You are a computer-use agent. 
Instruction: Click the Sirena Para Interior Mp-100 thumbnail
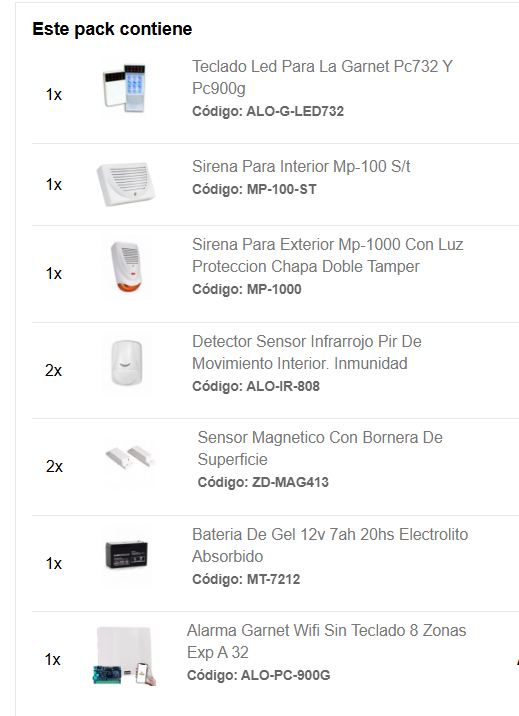coord(126,184)
